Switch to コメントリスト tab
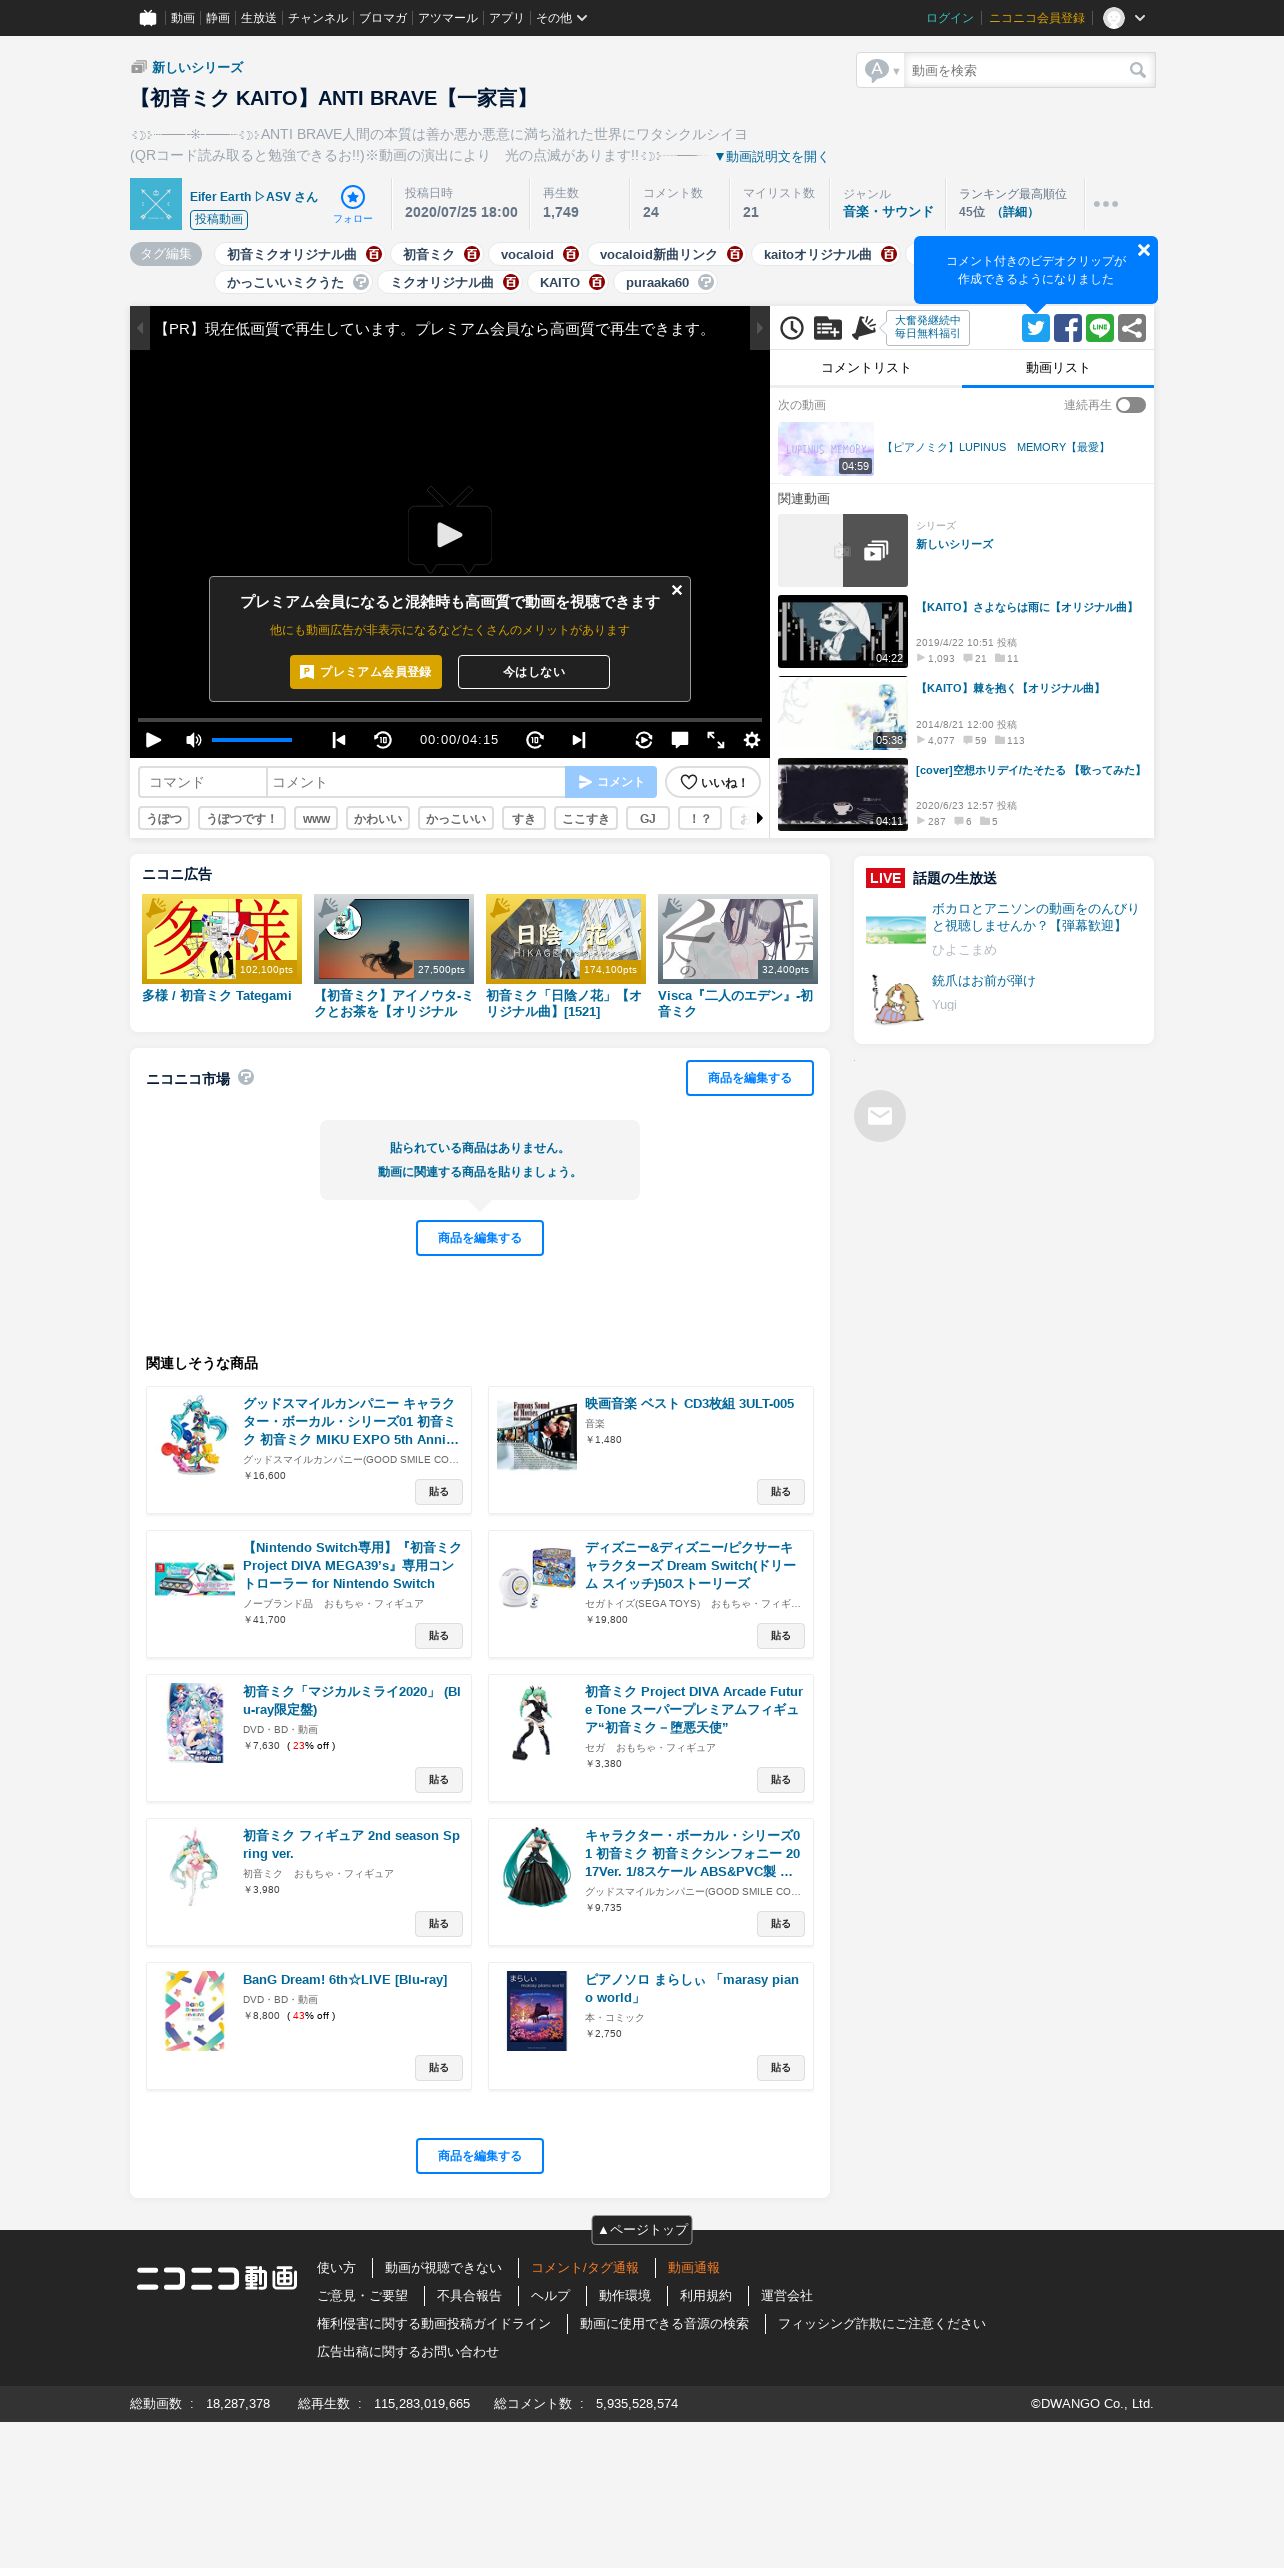 tap(866, 368)
